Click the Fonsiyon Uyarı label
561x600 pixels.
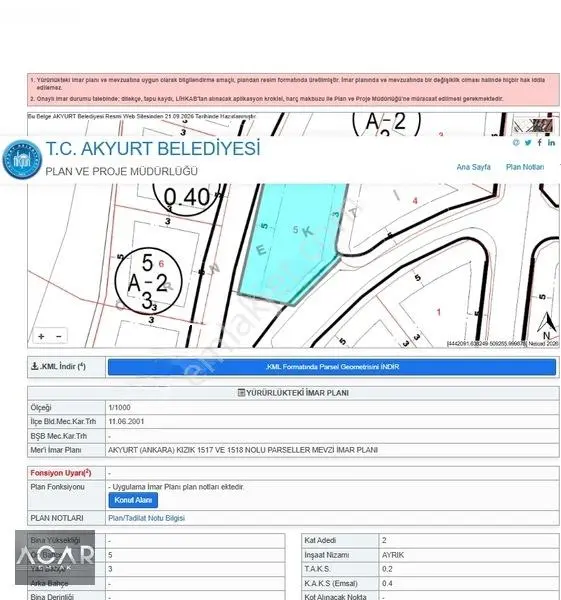61,473
